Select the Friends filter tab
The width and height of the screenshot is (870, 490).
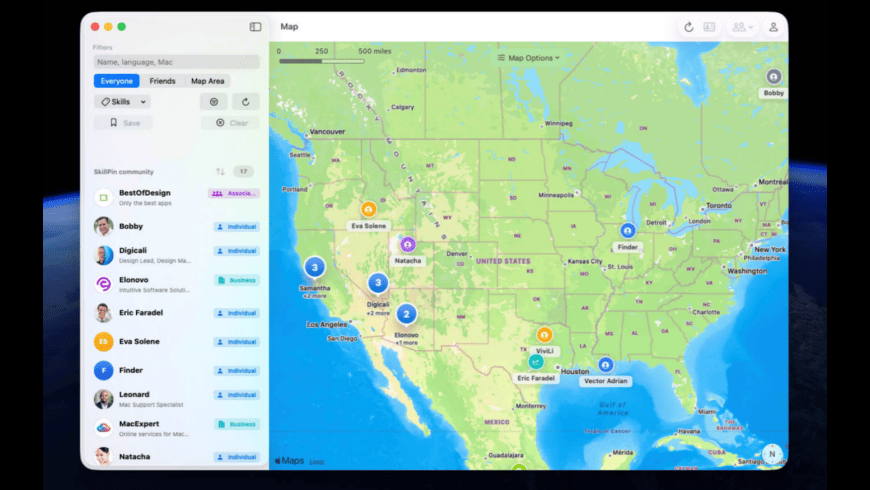pos(163,81)
